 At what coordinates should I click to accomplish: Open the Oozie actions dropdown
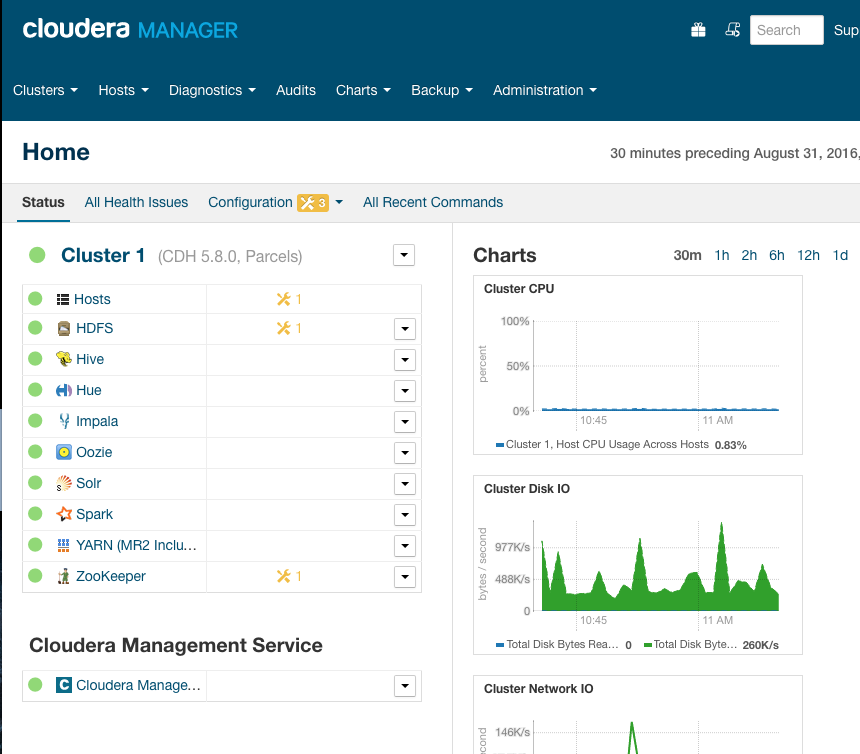point(405,453)
